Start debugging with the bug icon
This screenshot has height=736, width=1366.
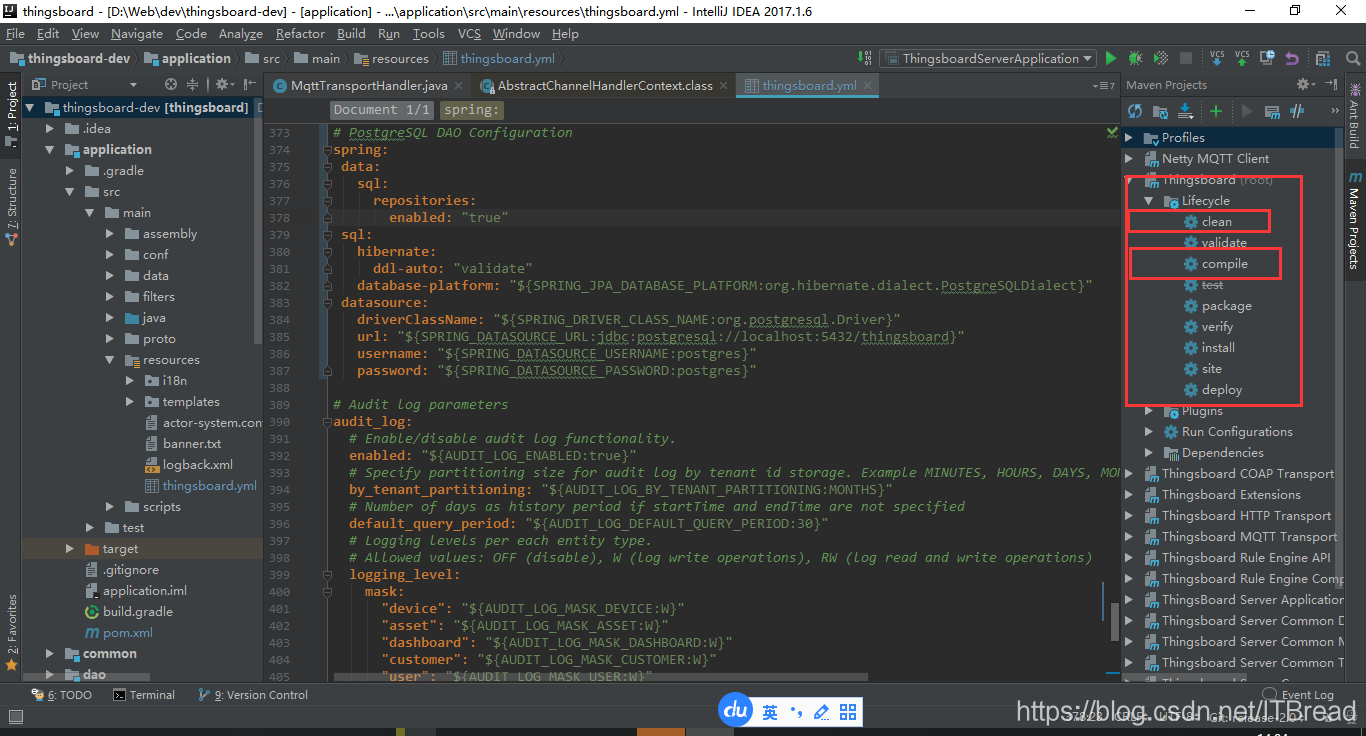pyautogui.click(x=1135, y=58)
